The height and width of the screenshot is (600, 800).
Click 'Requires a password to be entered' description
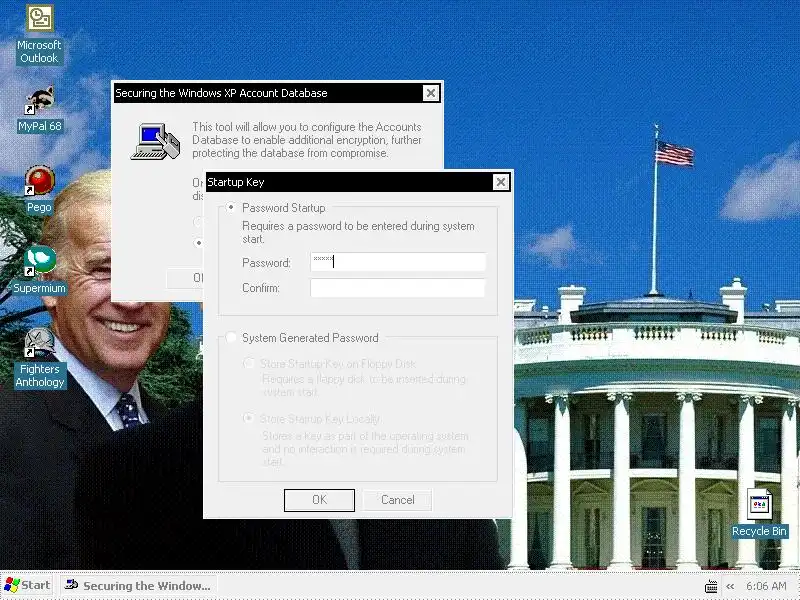pos(358,232)
